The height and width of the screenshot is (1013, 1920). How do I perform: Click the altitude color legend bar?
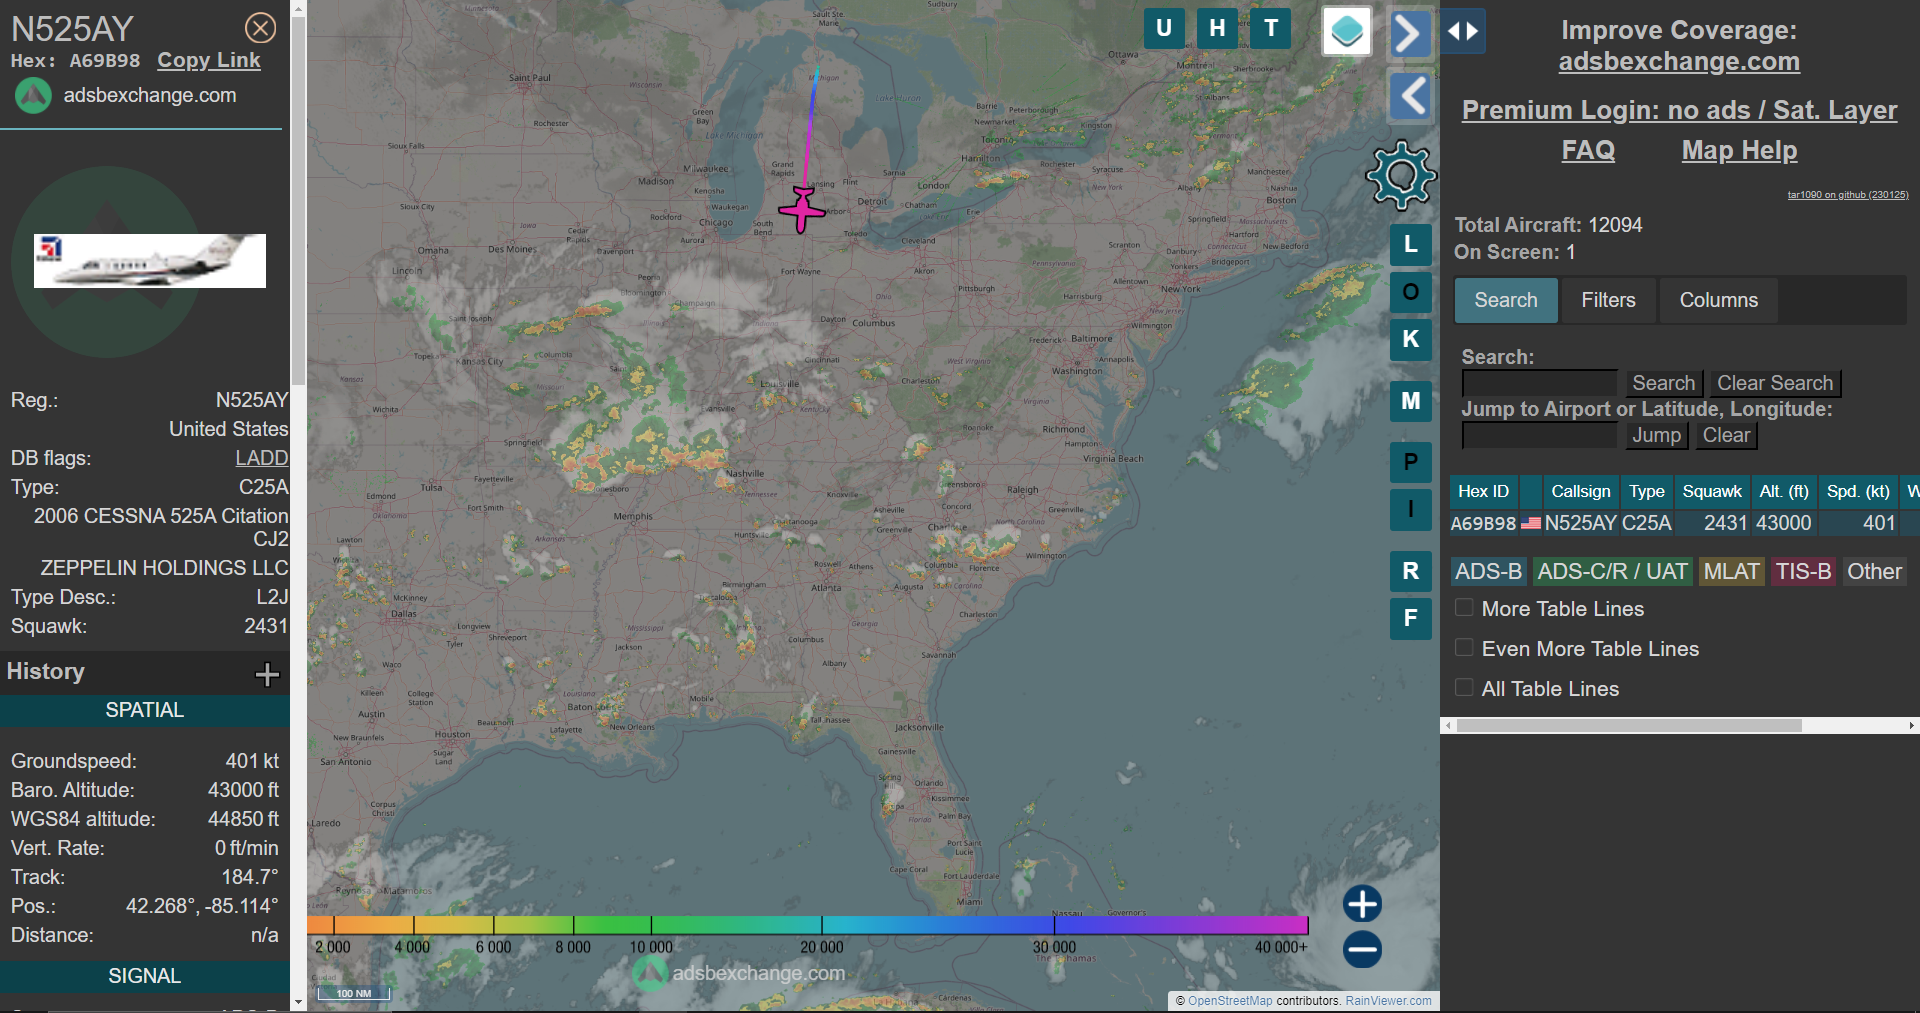click(x=808, y=925)
